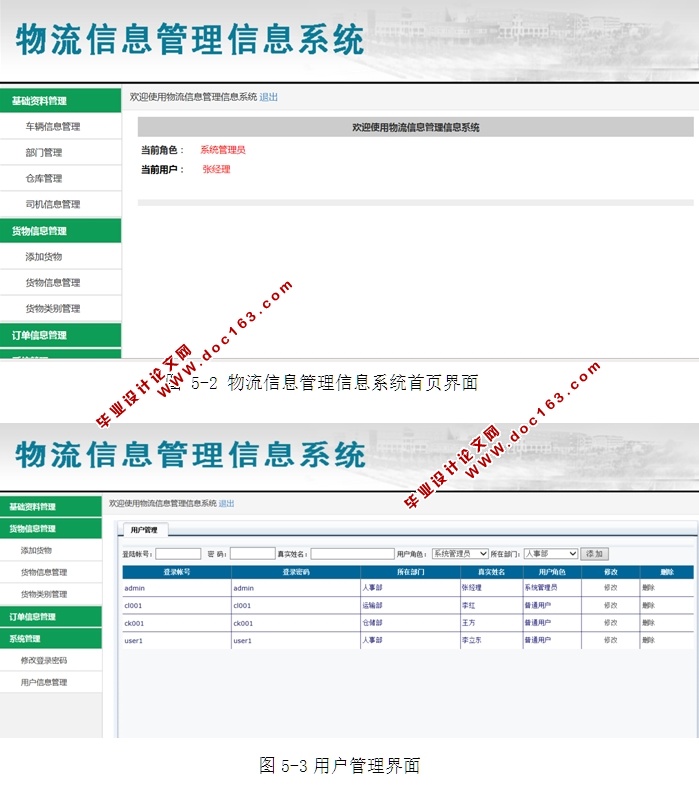This screenshot has height=796, width=699.
Task: Click the 添加 button
Action: [x=594, y=554]
